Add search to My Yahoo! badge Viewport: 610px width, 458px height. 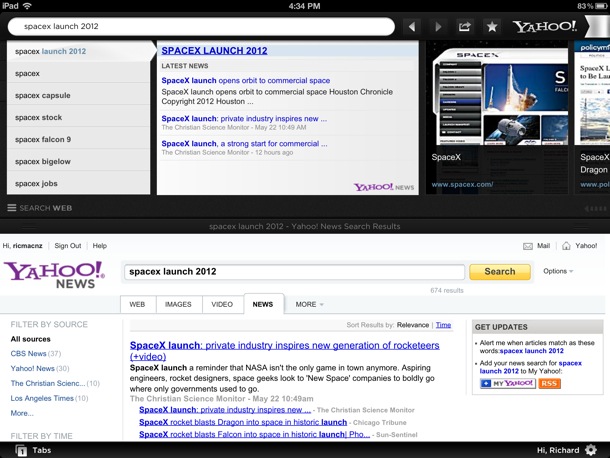pyautogui.click(x=508, y=383)
